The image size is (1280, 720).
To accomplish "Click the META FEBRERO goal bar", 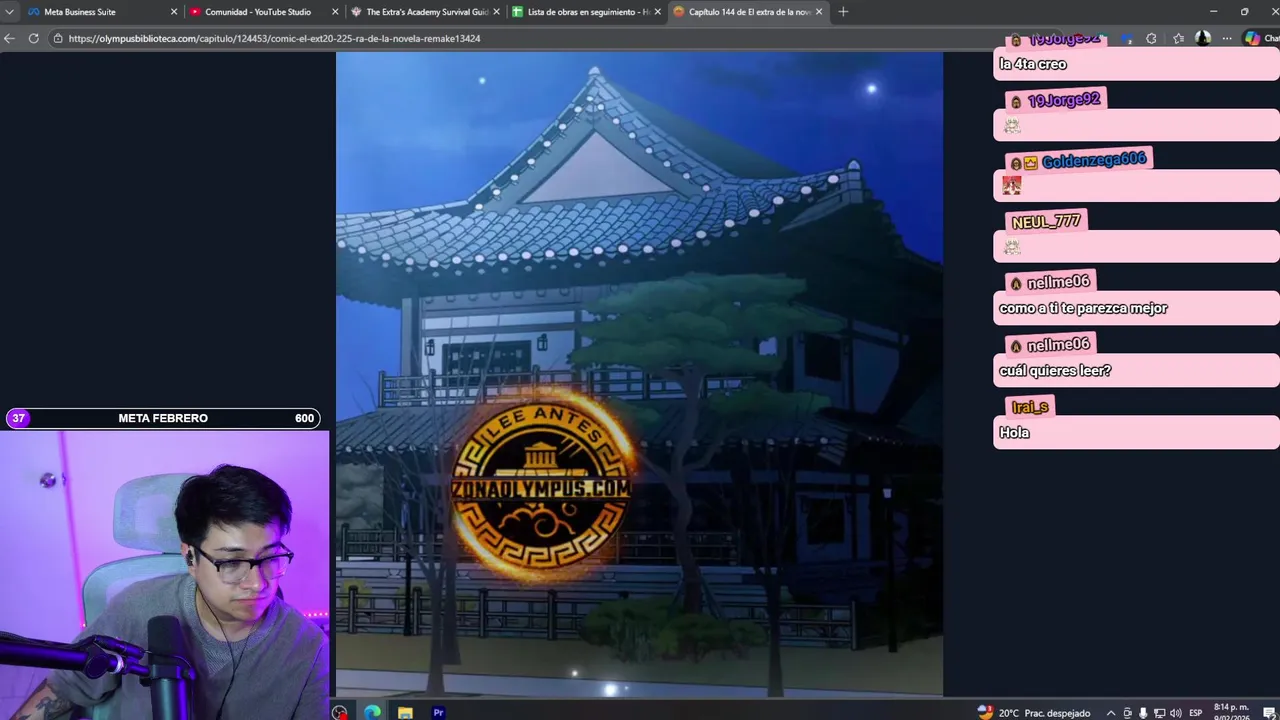I will pos(163,418).
